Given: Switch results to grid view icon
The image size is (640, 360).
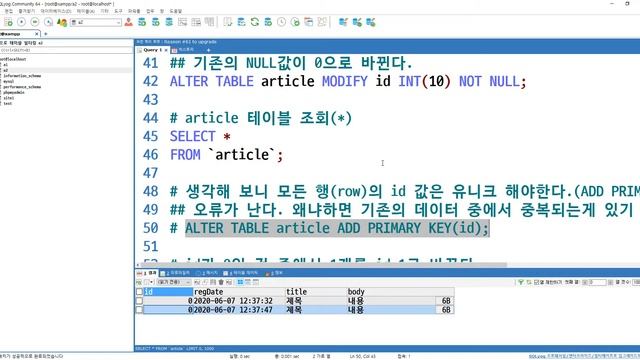Looking at the screenshot, I should point(240,282).
